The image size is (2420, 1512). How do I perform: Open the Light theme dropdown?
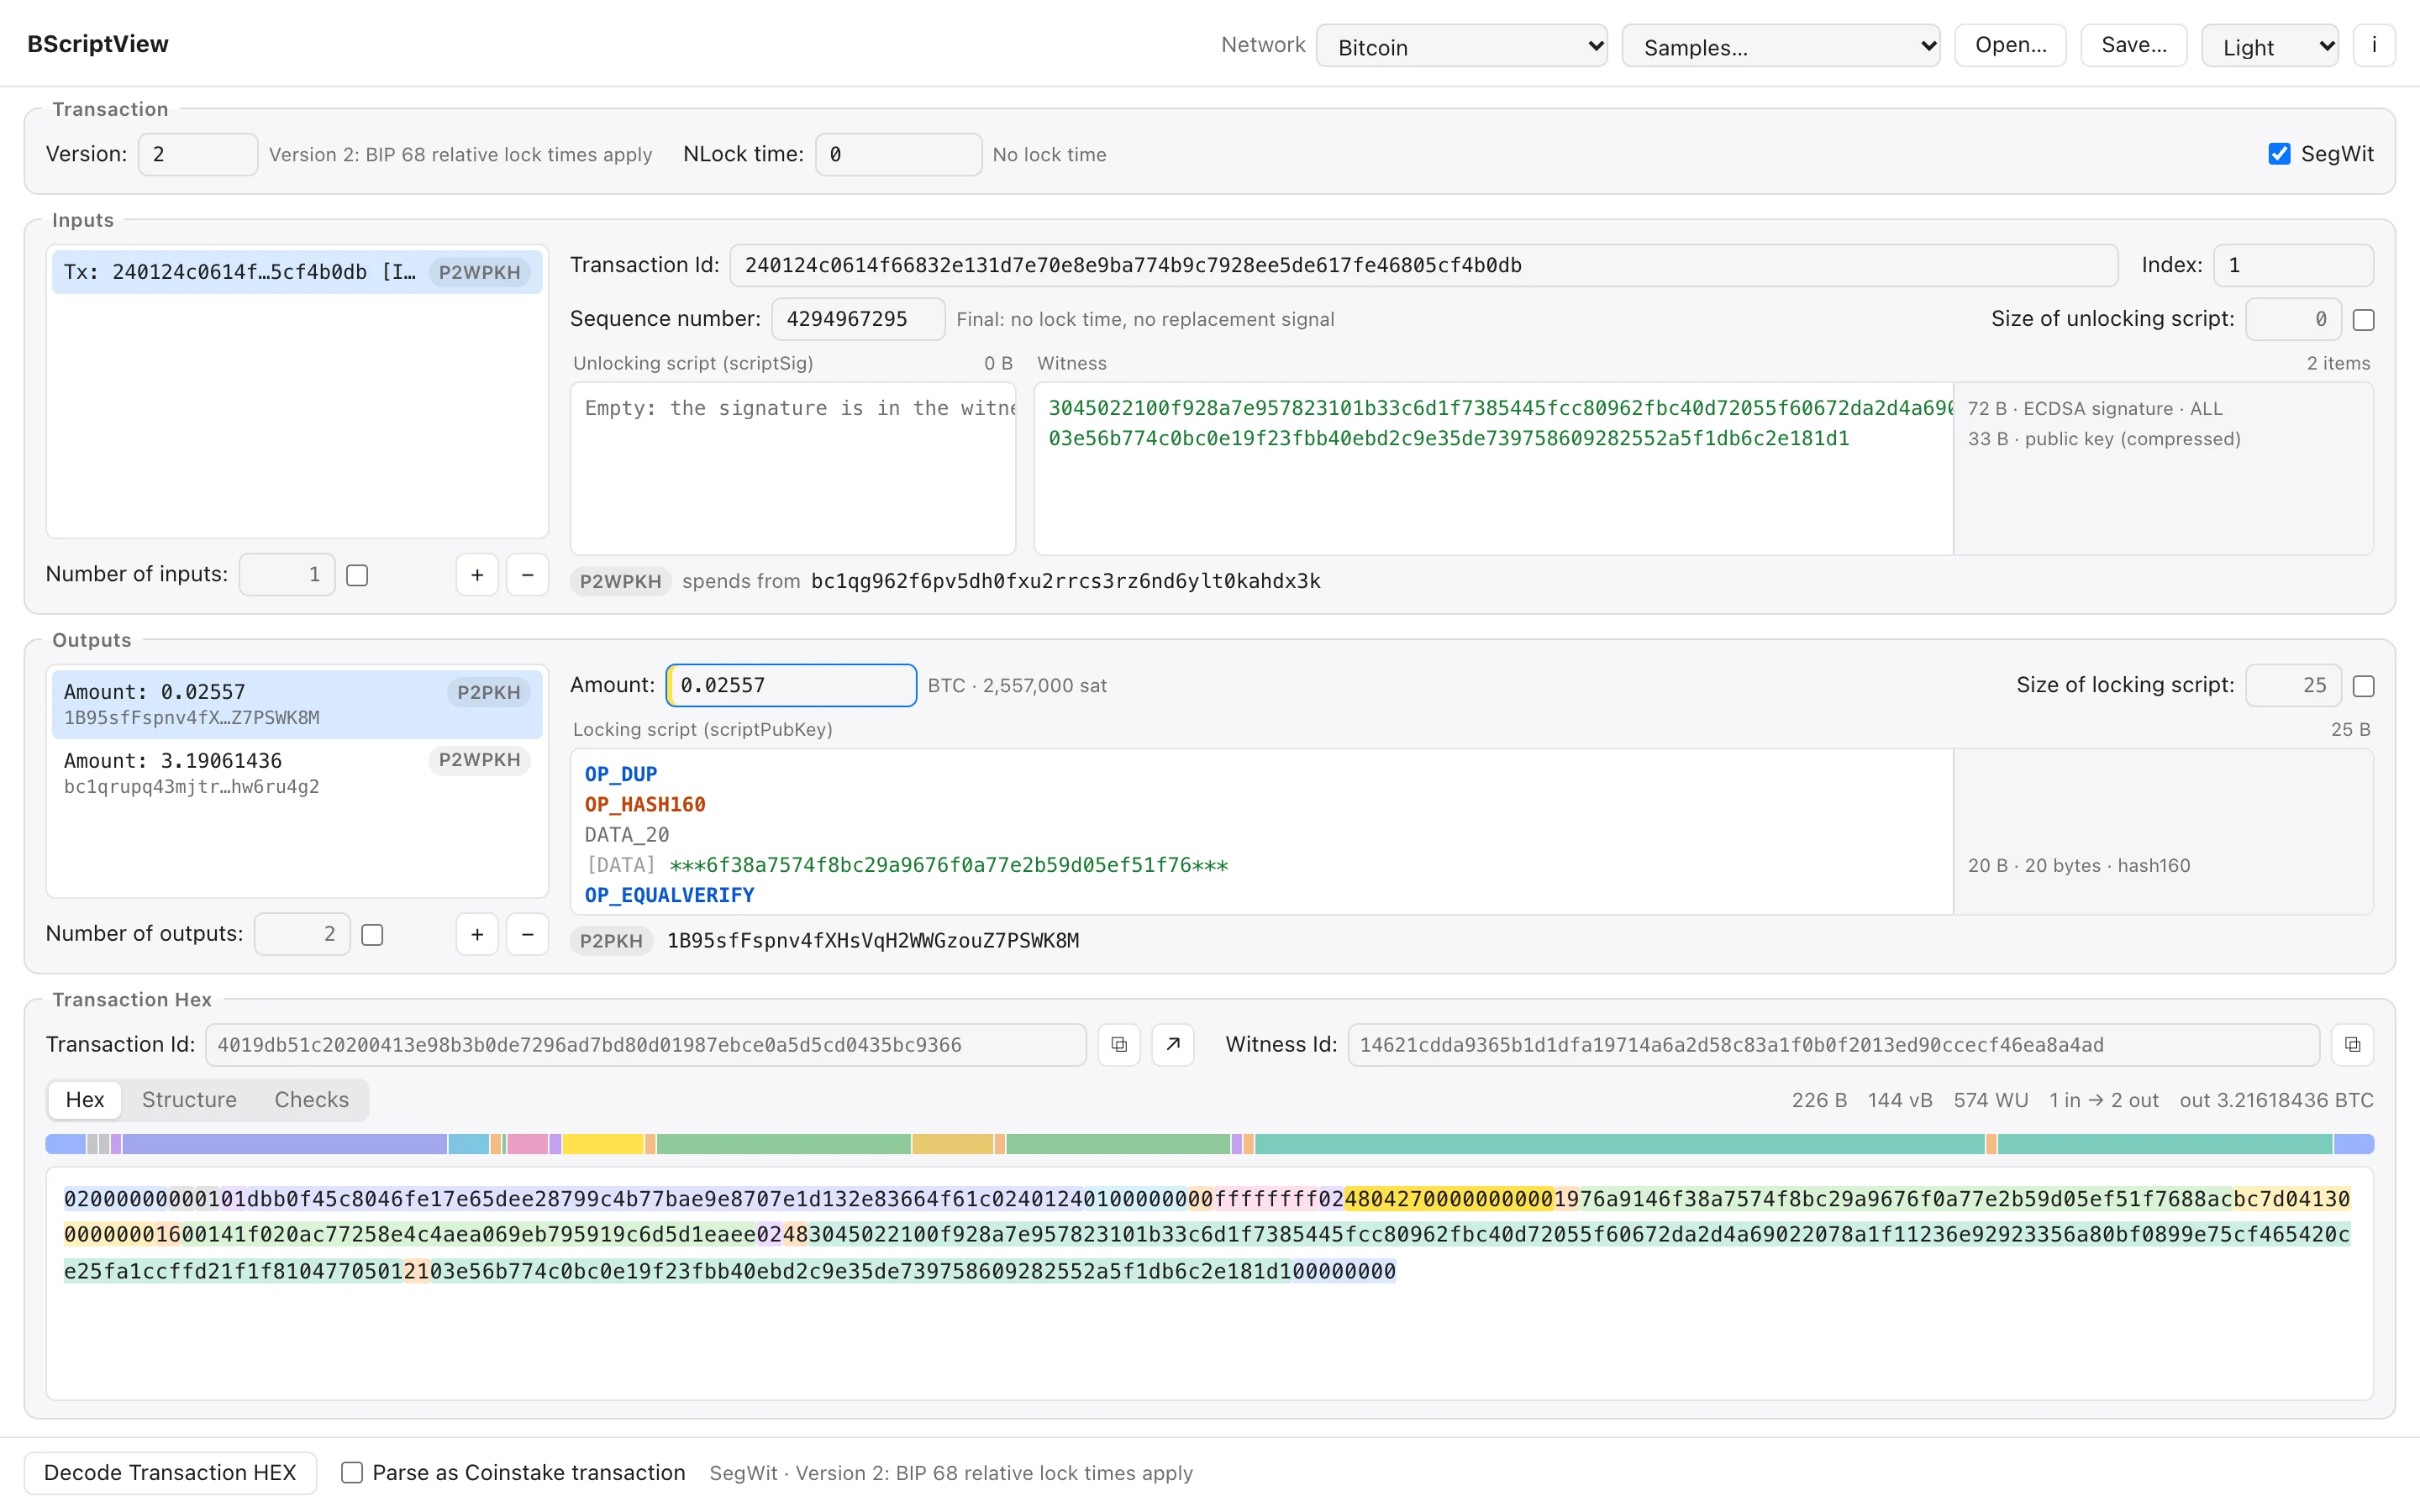[x=2270, y=46]
